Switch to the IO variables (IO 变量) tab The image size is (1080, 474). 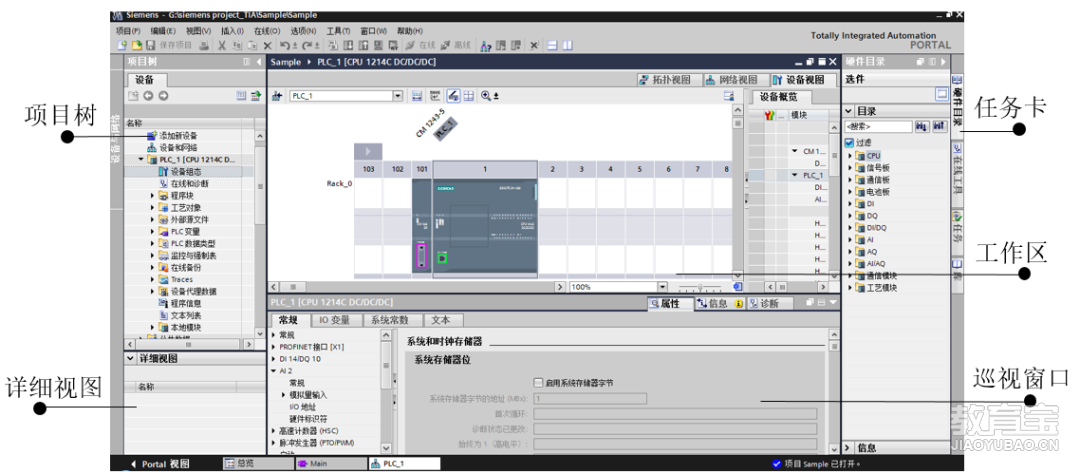[334, 320]
